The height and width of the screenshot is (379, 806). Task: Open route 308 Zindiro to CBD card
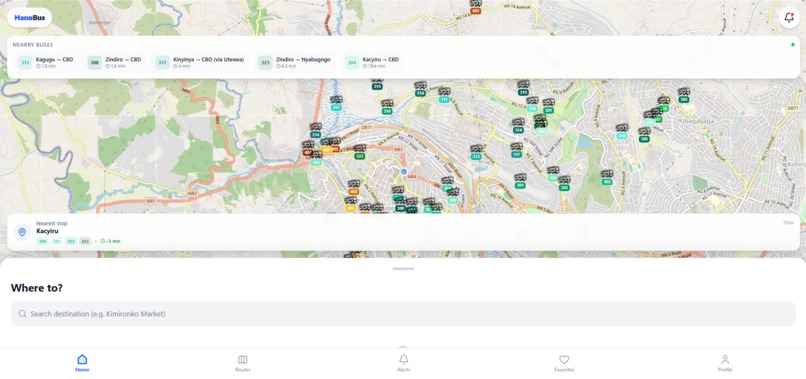click(x=115, y=62)
